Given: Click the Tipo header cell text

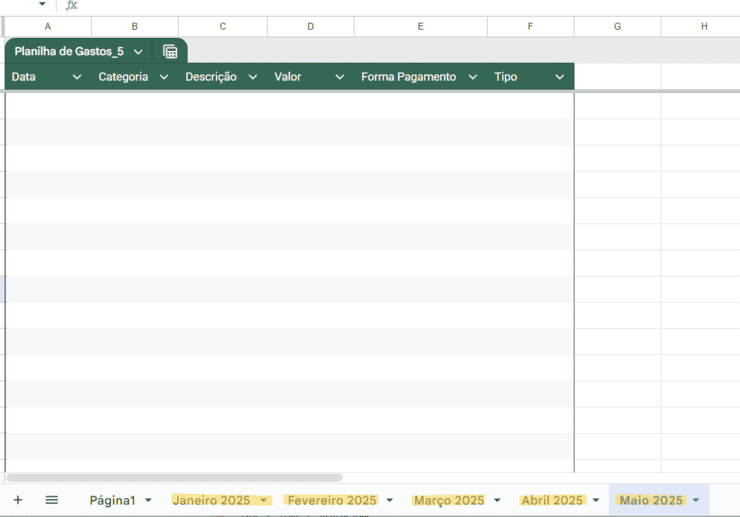Looking at the screenshot, I should 506,77.
